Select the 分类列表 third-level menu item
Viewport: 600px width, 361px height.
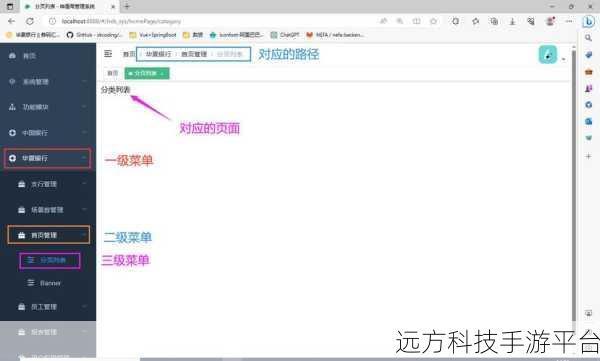(50, 261)
